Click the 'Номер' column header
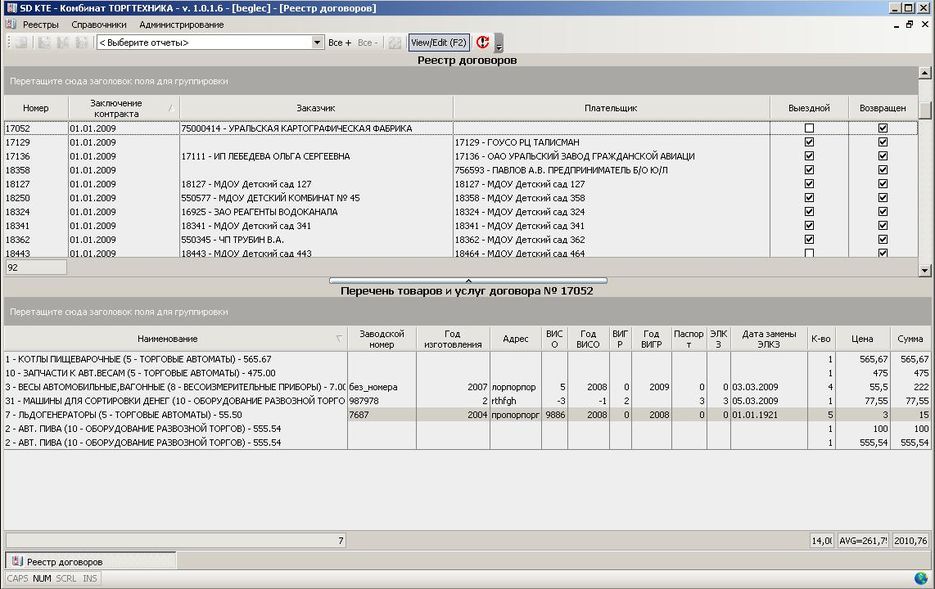Viewport: 935px width, 589px height. coord(36,108)
